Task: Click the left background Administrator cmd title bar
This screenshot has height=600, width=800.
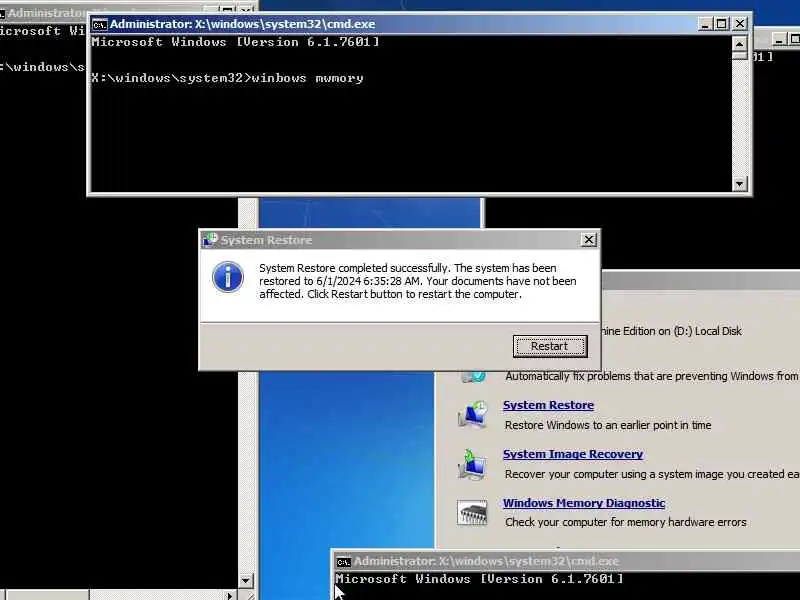Action: click(43, 12)
